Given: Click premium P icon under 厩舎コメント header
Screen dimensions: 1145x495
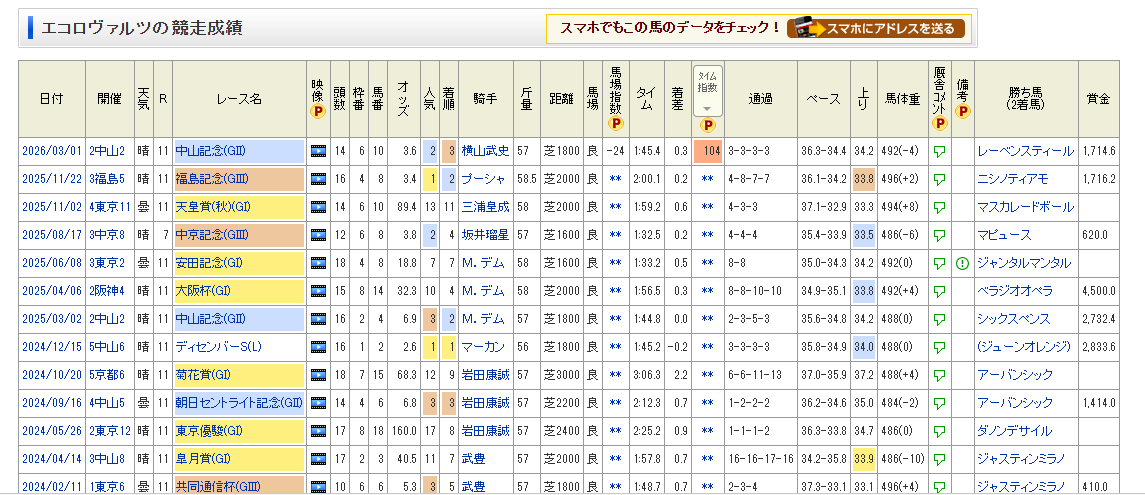Looking at the screenshot, I should 939,124.
